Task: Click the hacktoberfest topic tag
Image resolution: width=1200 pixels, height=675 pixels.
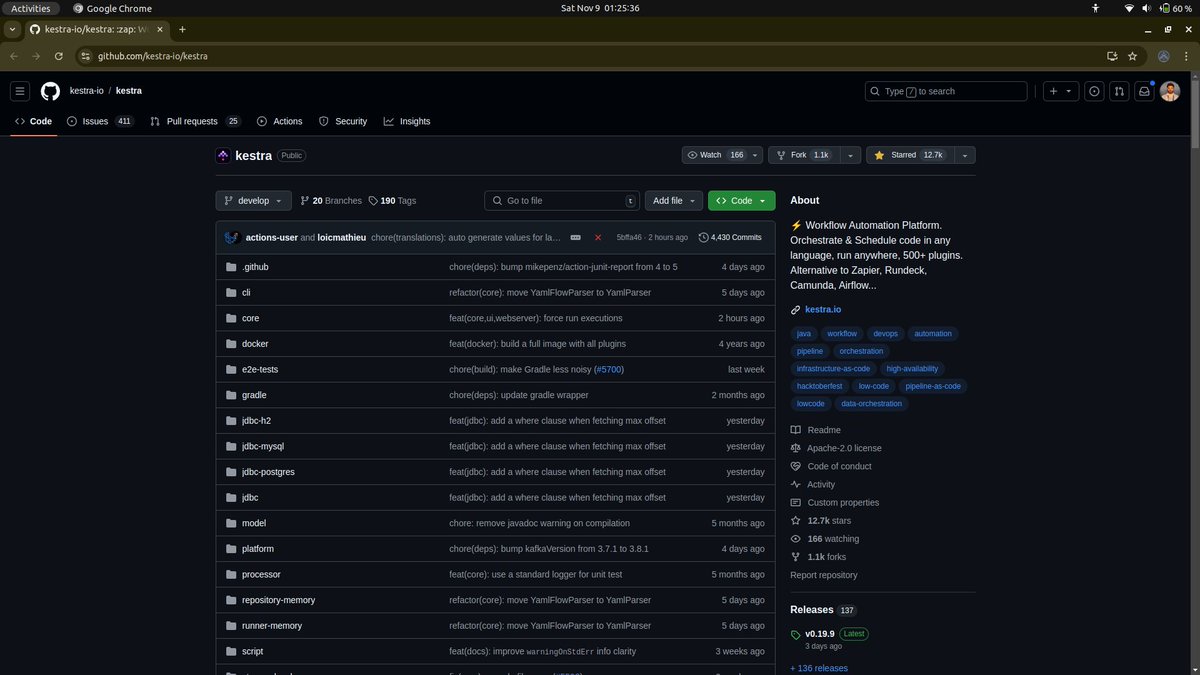Action: (x=820, y=386)
